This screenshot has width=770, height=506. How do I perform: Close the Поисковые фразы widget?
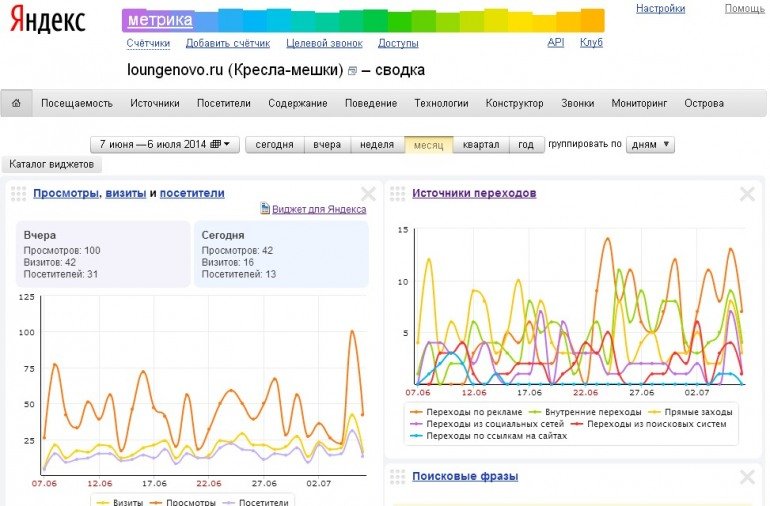click(746, 477)
